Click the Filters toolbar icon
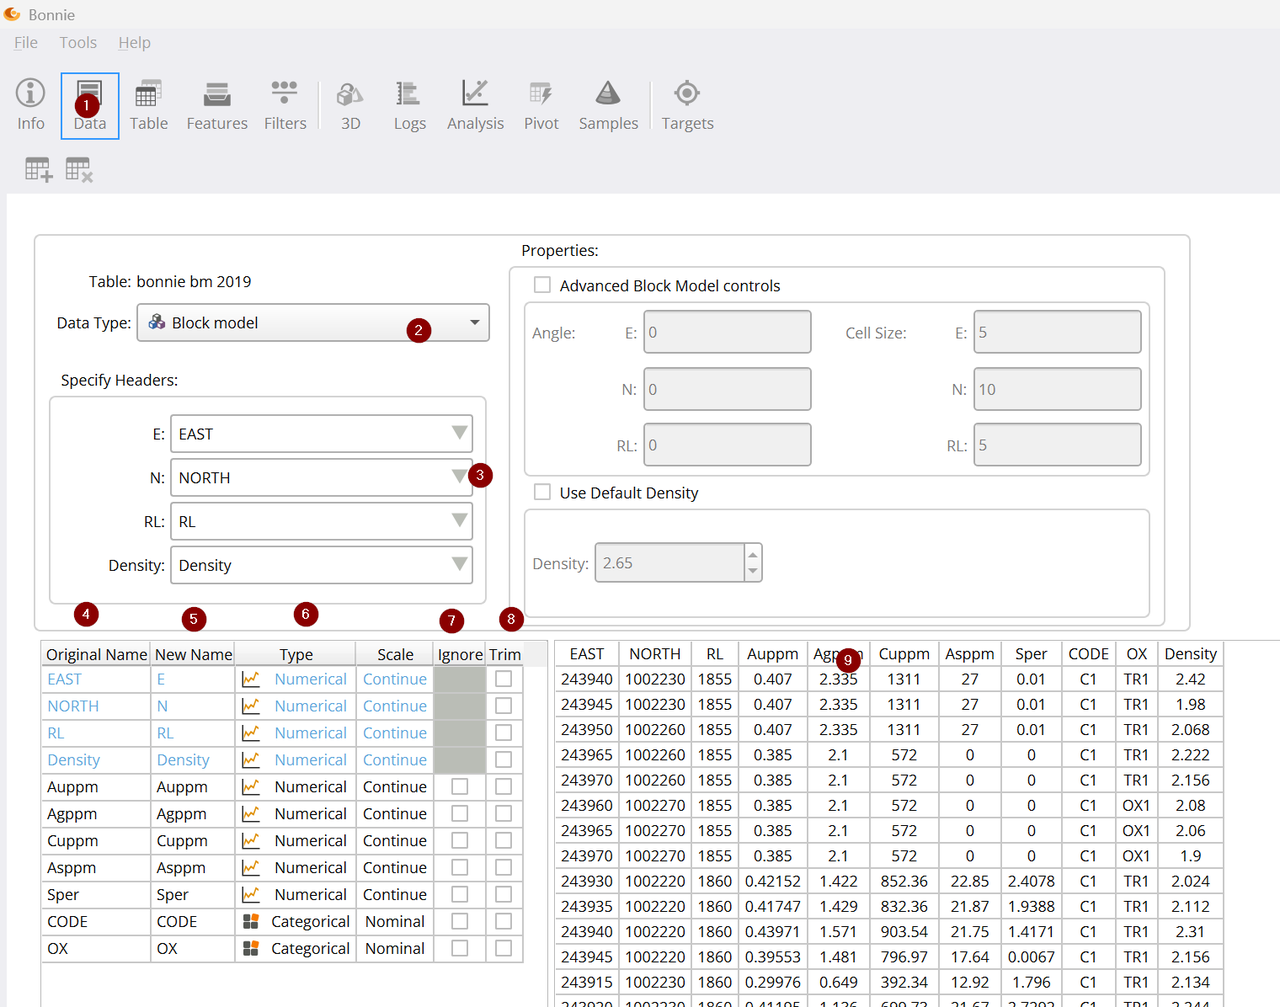The image size is (1280, 1007). coord(285,105)
